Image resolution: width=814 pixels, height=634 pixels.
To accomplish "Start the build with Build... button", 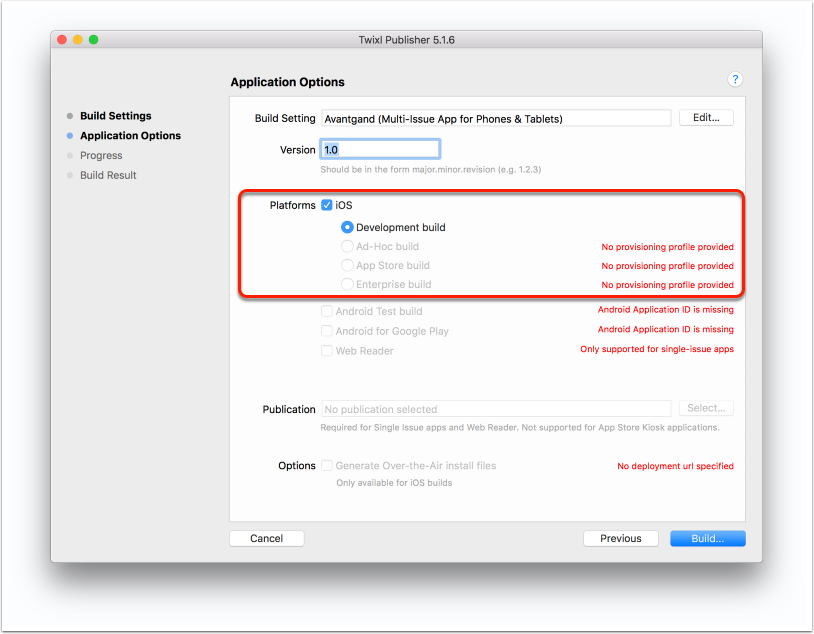I will pos(708,538).
